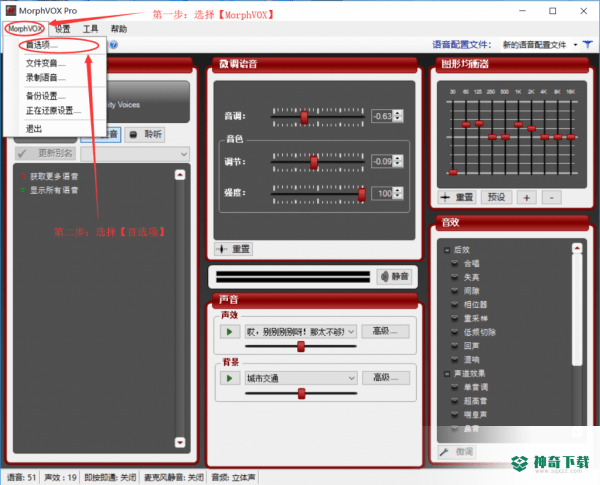Toggle the 重采样 effect
The height and width of the screenshot is (485, 600).
coord(455,318)
